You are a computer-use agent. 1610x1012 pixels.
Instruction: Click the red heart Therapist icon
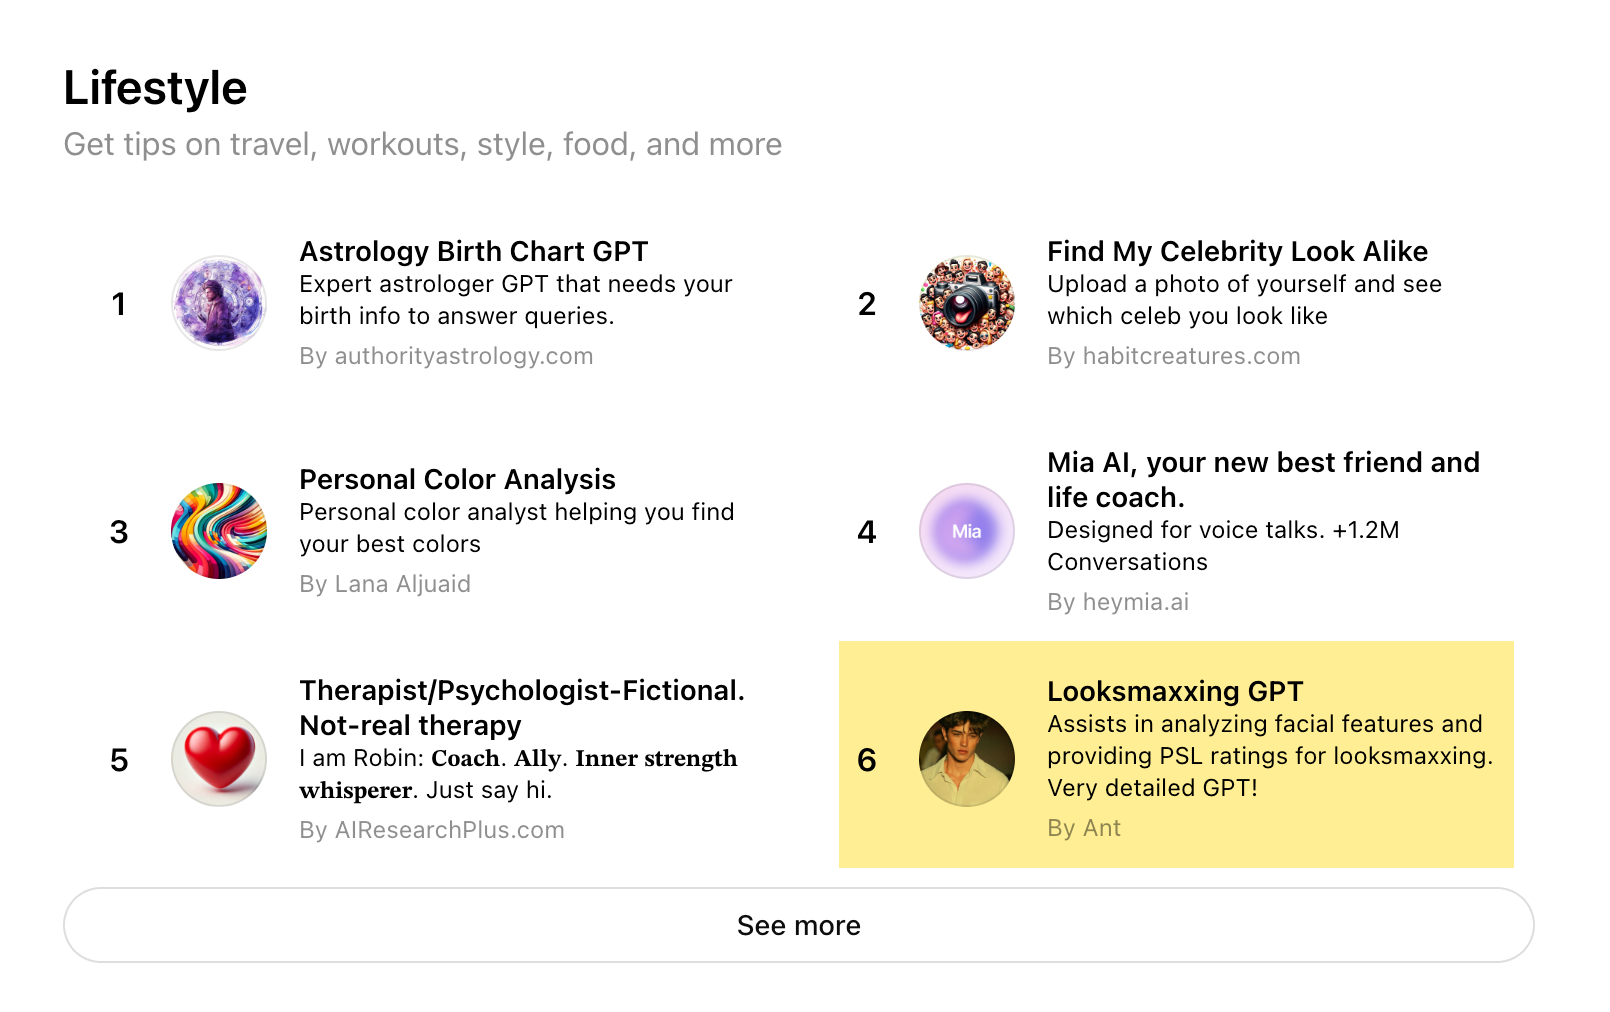pyautogui.click(x=218, y=759)
